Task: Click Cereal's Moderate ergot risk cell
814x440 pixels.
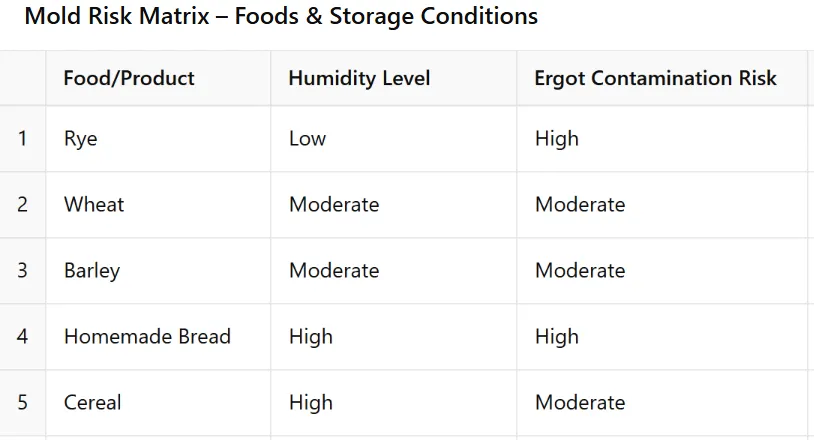Action: point(580,402)
